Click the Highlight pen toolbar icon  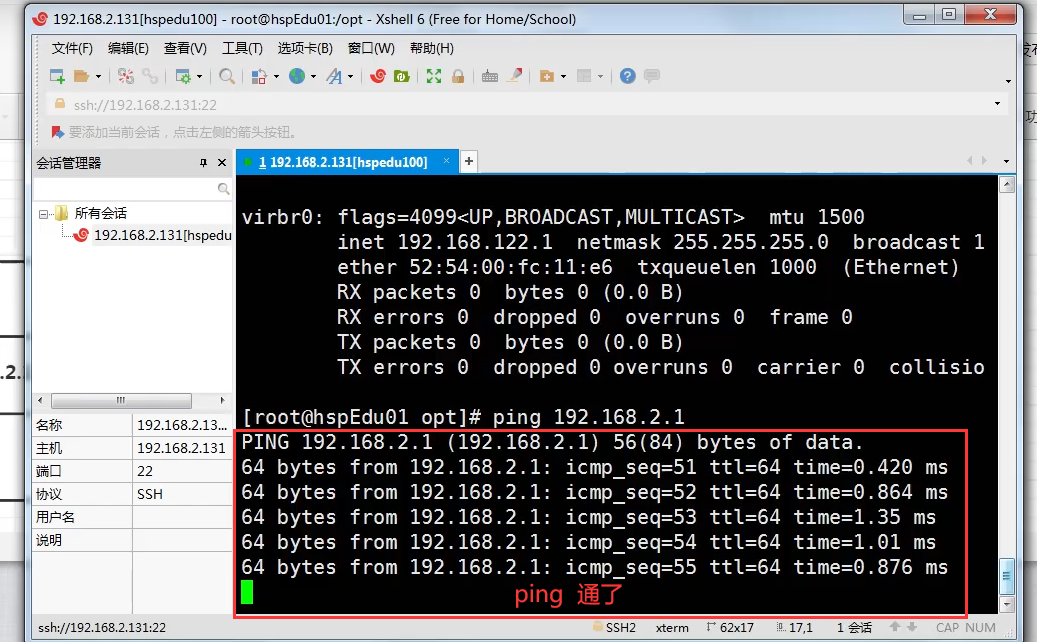tap(515, 76)
